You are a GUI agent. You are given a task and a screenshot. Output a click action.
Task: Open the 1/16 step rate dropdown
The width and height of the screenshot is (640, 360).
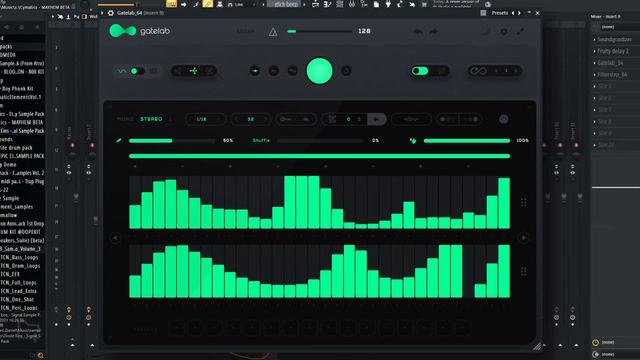point(205,119)
